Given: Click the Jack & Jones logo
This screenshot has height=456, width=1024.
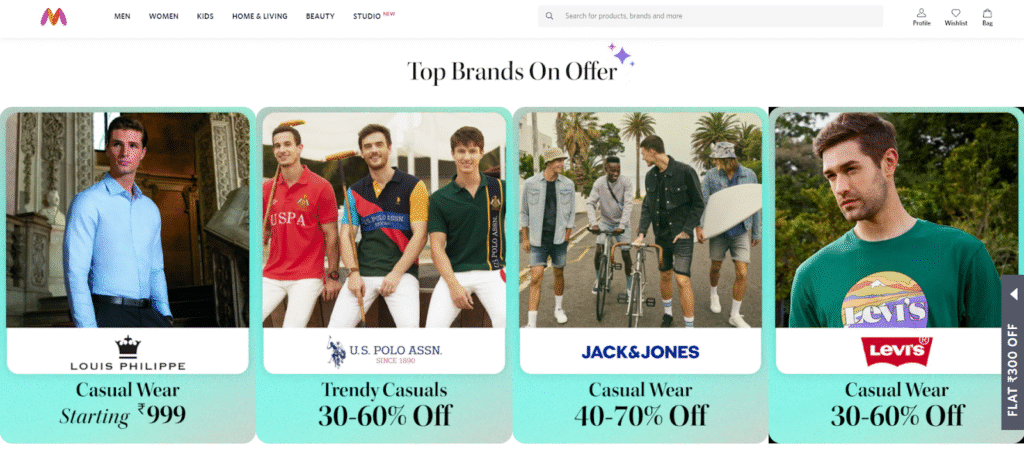Looking at the screenshot, I should click(640, 352).
